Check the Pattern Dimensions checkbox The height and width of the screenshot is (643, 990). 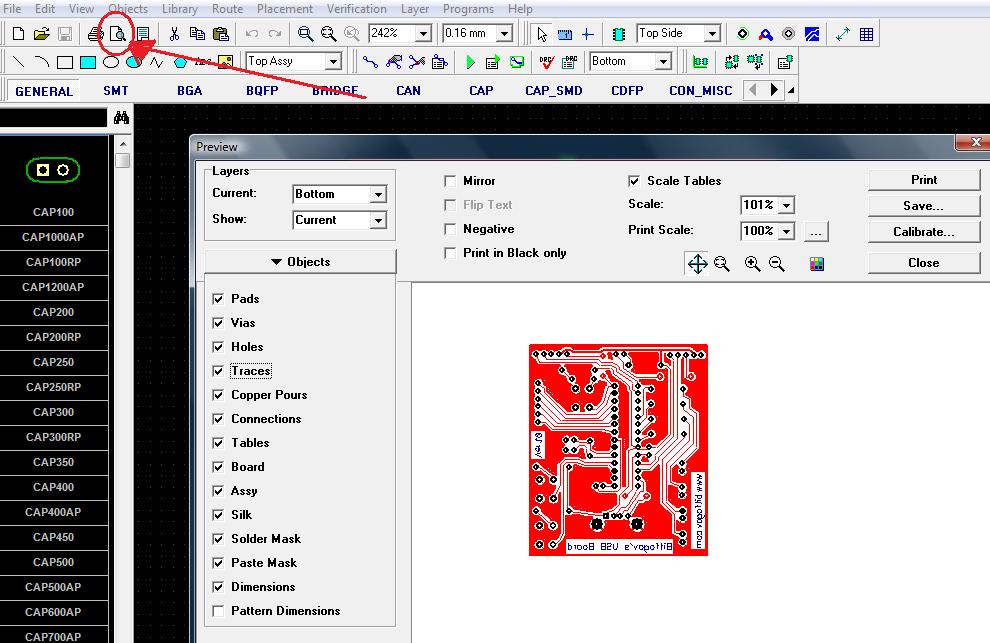[218, 611]
